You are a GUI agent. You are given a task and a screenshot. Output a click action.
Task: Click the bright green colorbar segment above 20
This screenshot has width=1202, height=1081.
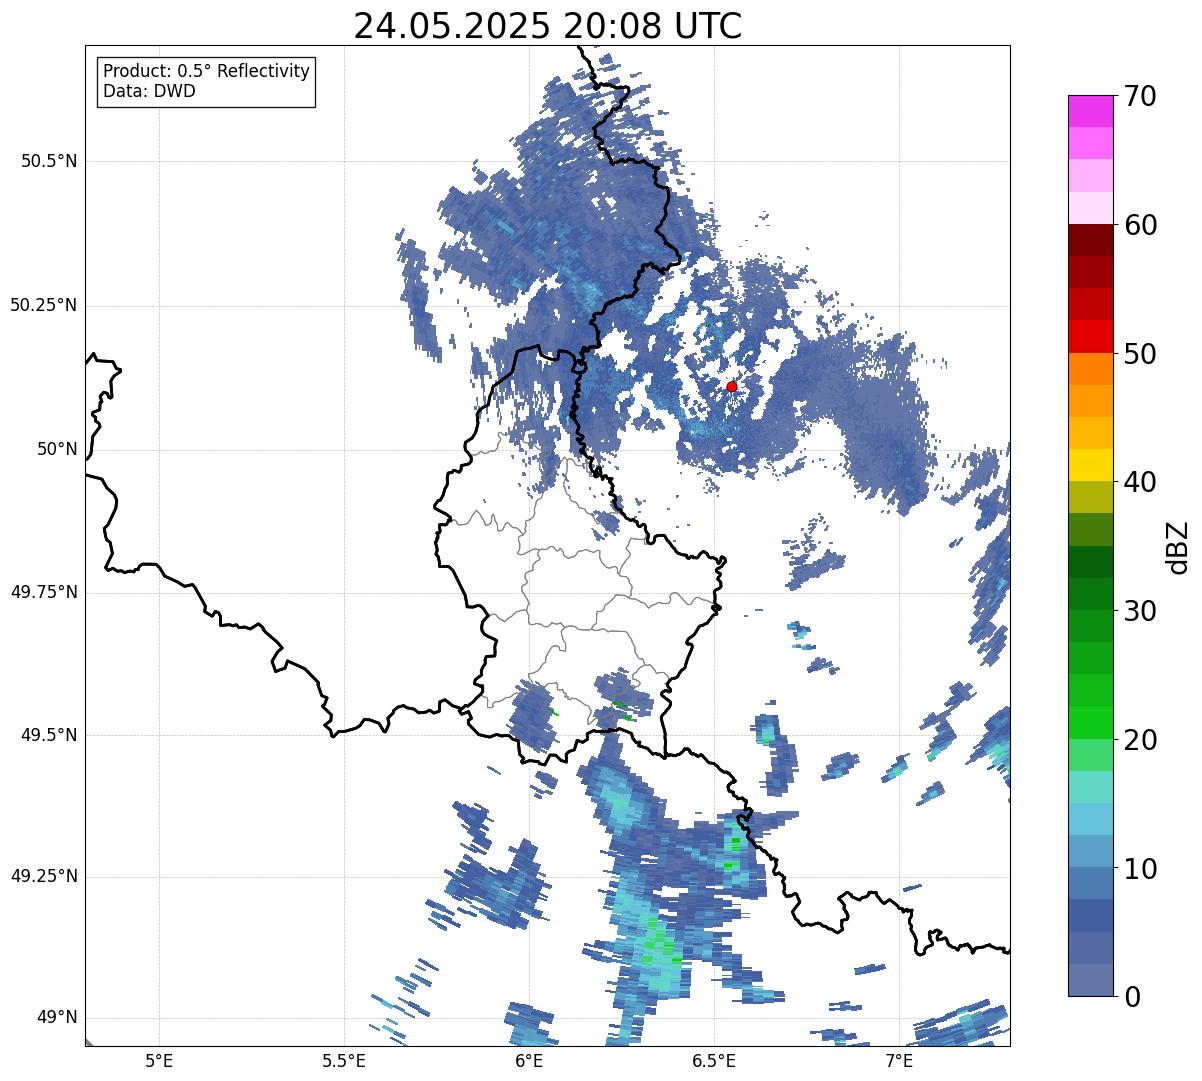click(1091, 722)
